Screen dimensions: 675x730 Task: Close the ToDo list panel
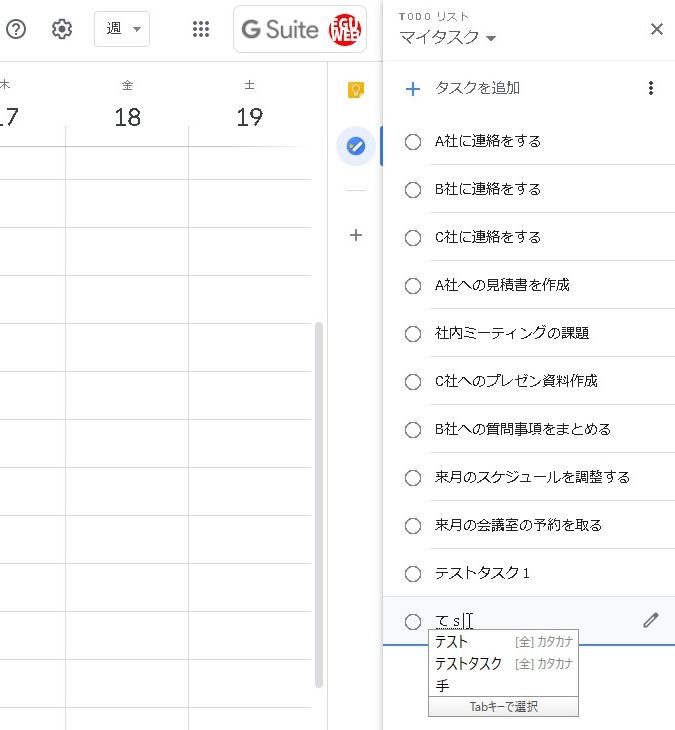(x=657, y=29)
